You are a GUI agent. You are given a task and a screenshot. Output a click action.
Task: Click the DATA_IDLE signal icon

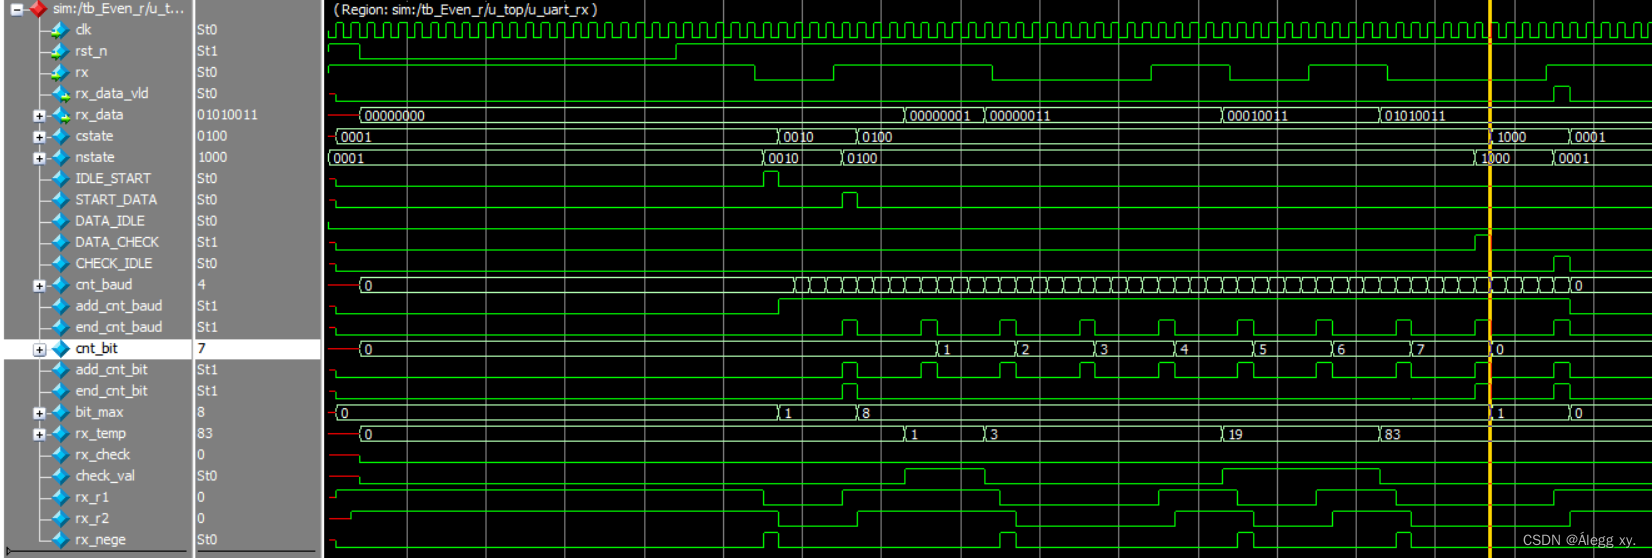point(60,221)
